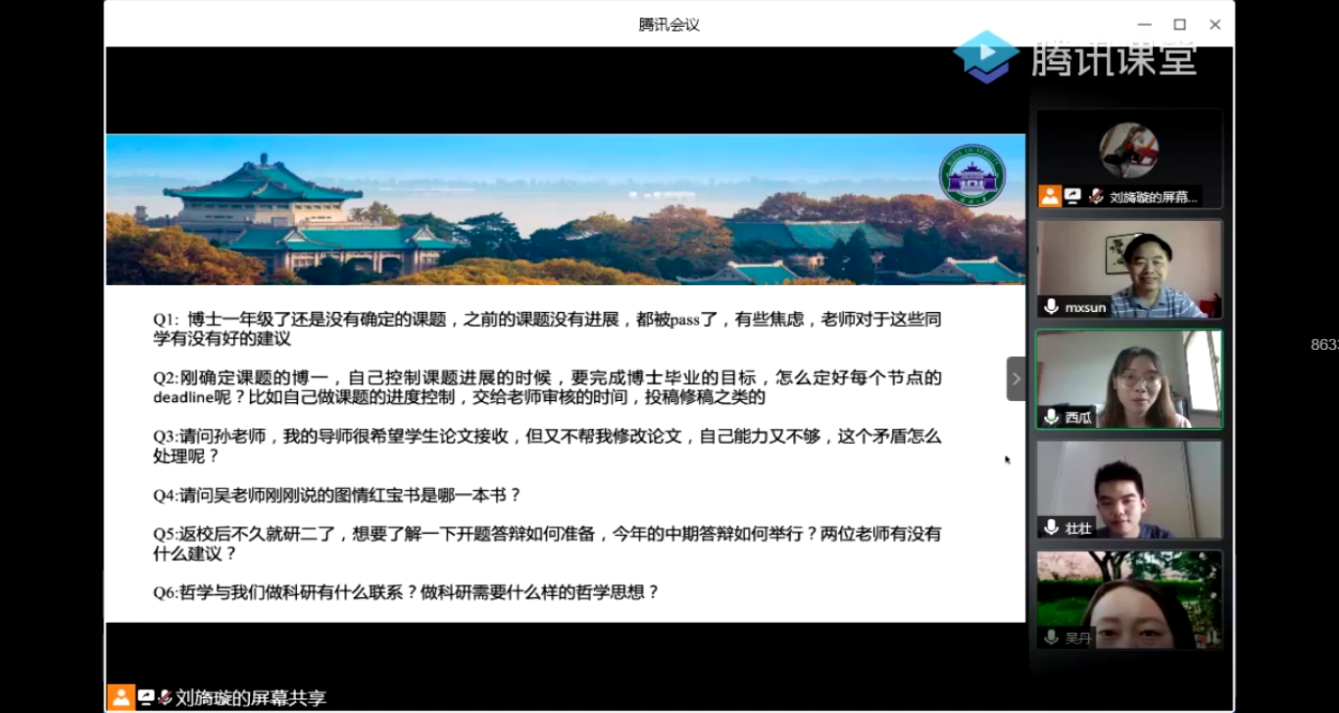Screen dimensions: 1339x713
Task: Click the 腾讯课堂 logo watermark
Action: tap(1076, 56)
